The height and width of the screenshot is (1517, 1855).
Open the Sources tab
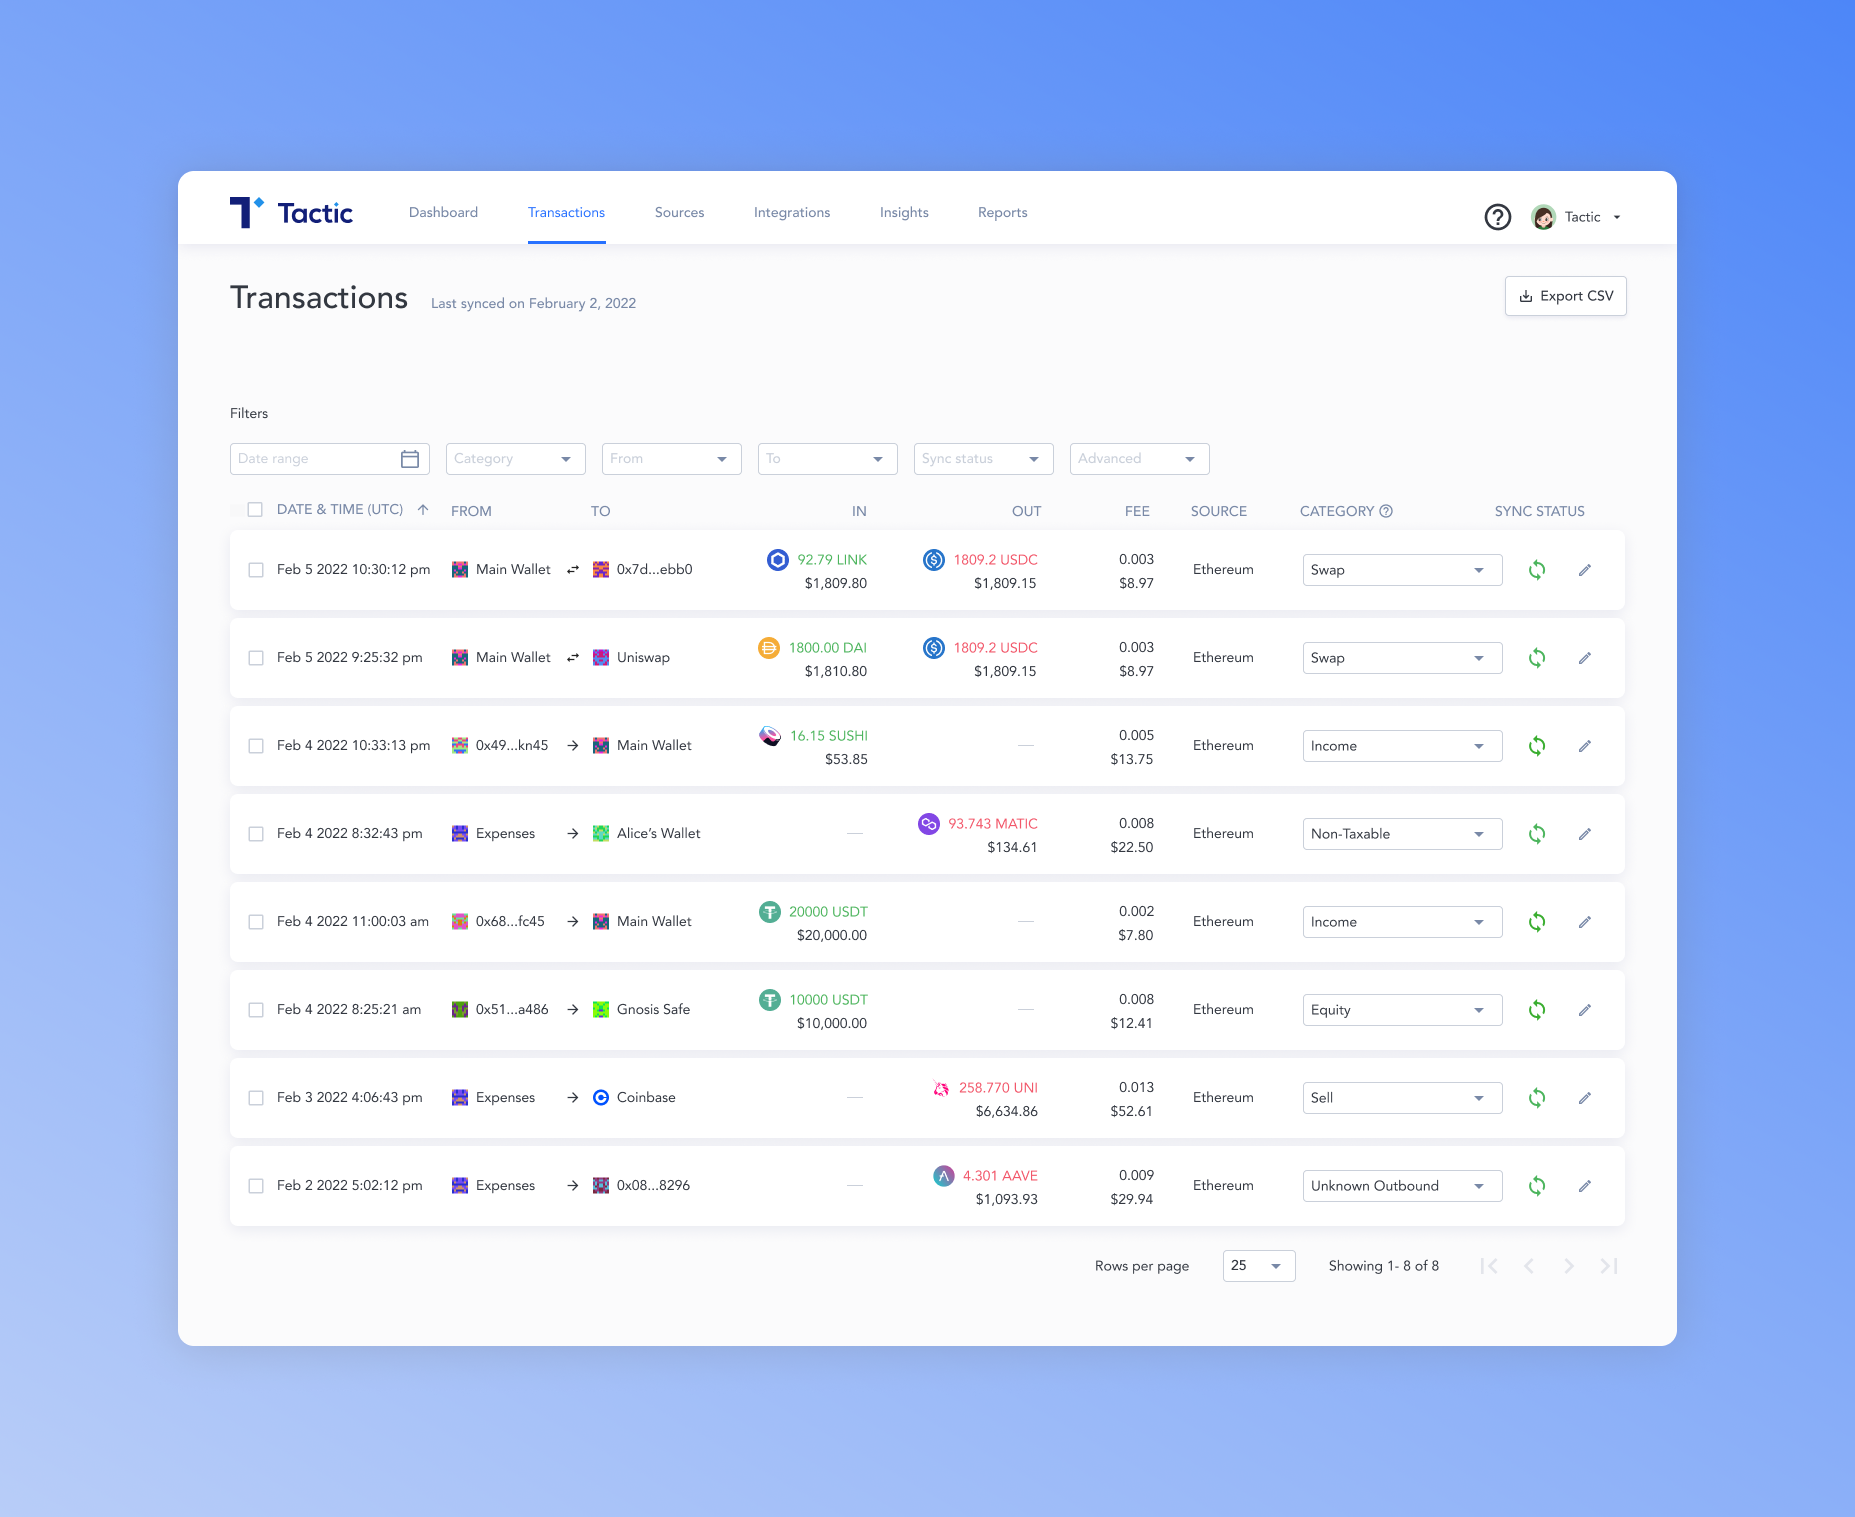point(679,213)
